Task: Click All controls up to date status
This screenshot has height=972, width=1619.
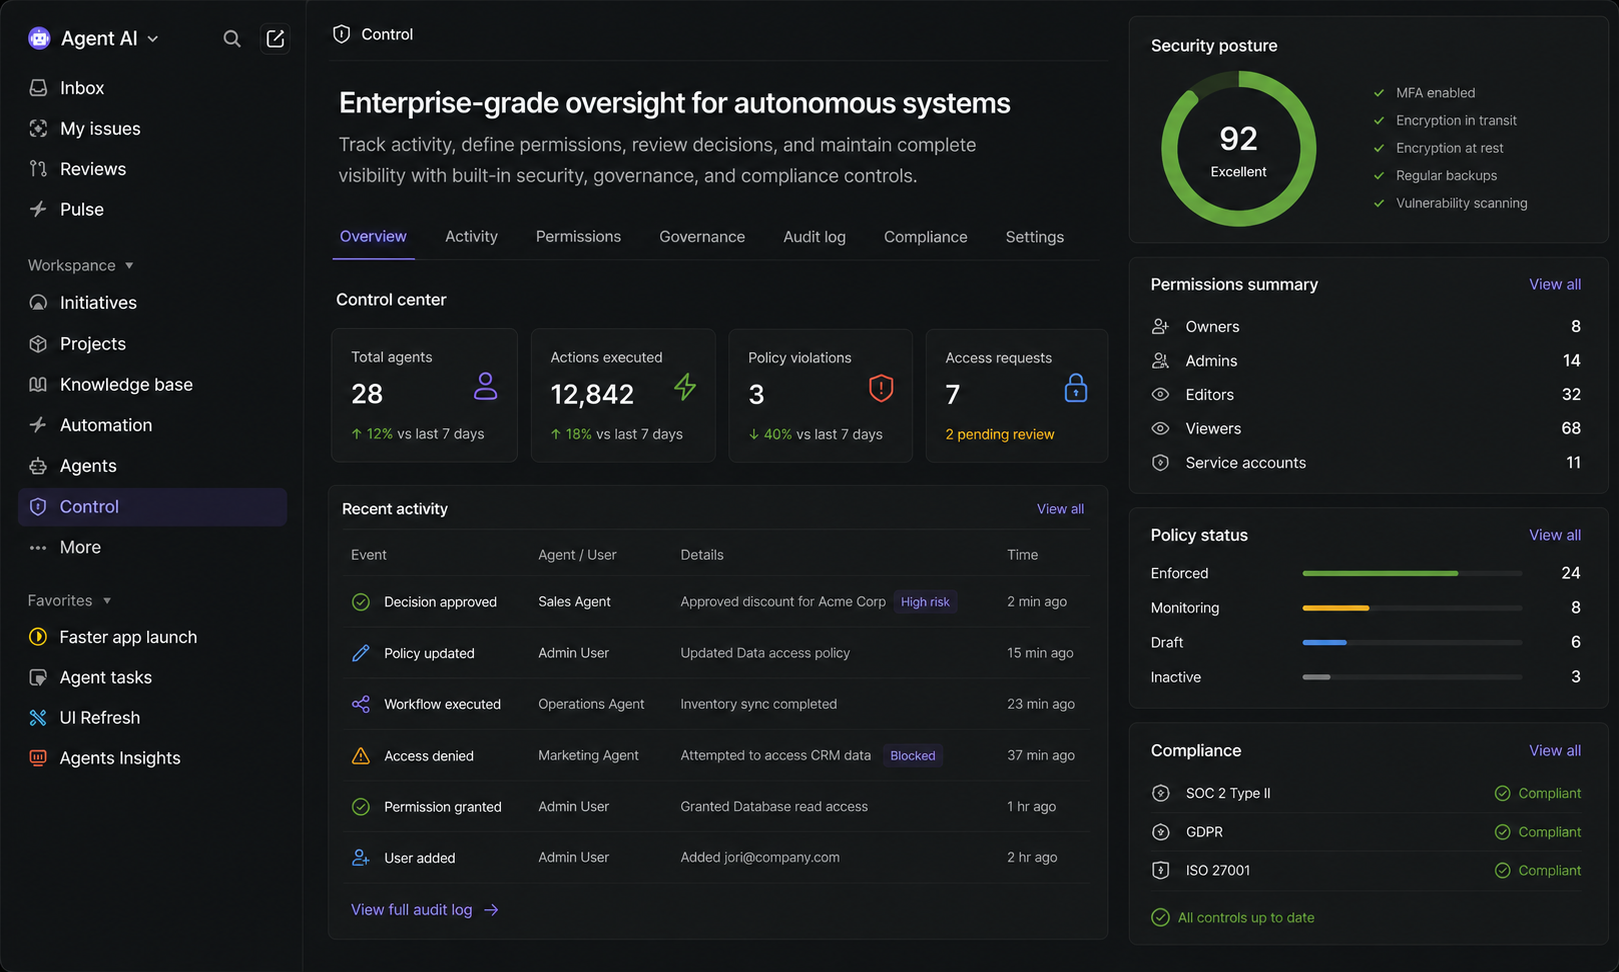Action: [x=1233, y=918]
